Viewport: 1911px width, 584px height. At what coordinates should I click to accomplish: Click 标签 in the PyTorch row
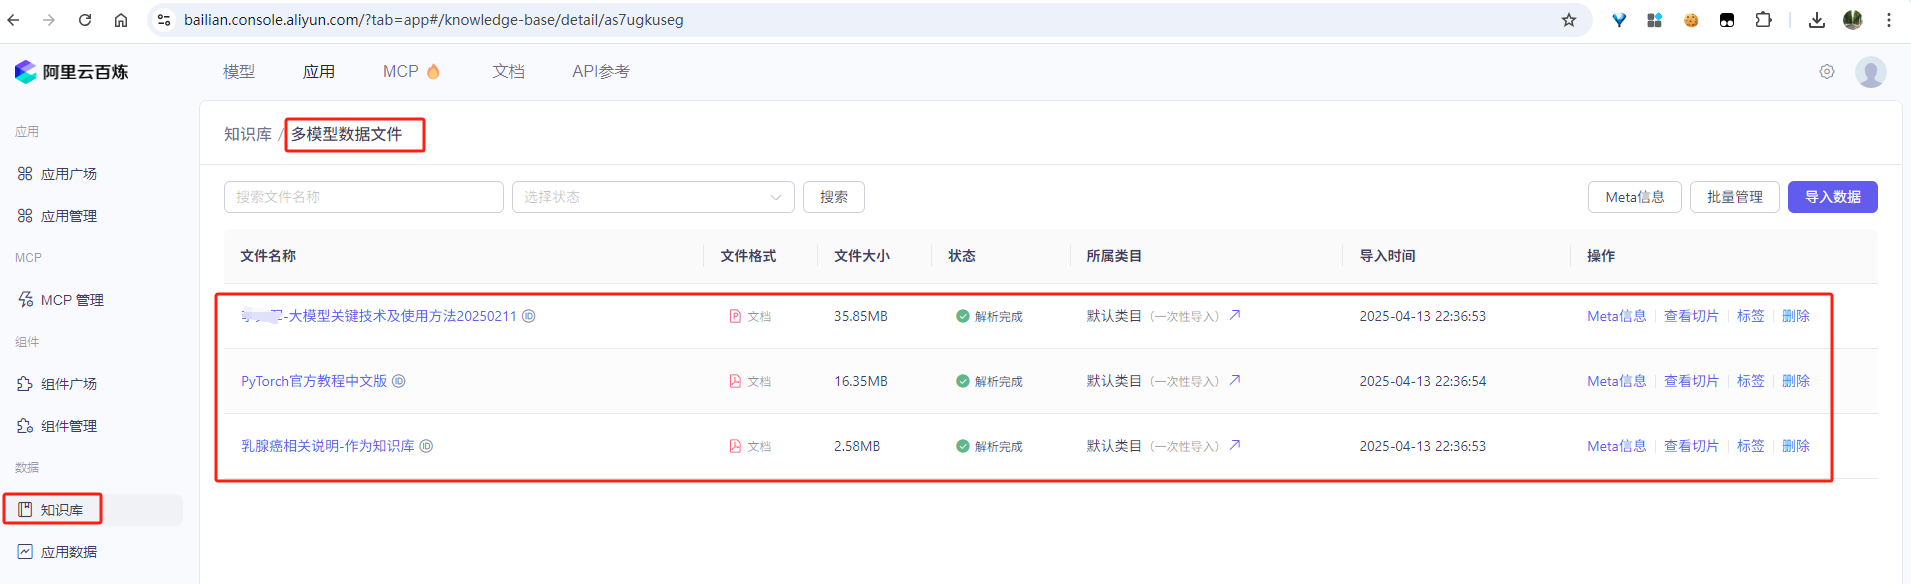point(1751,381)
